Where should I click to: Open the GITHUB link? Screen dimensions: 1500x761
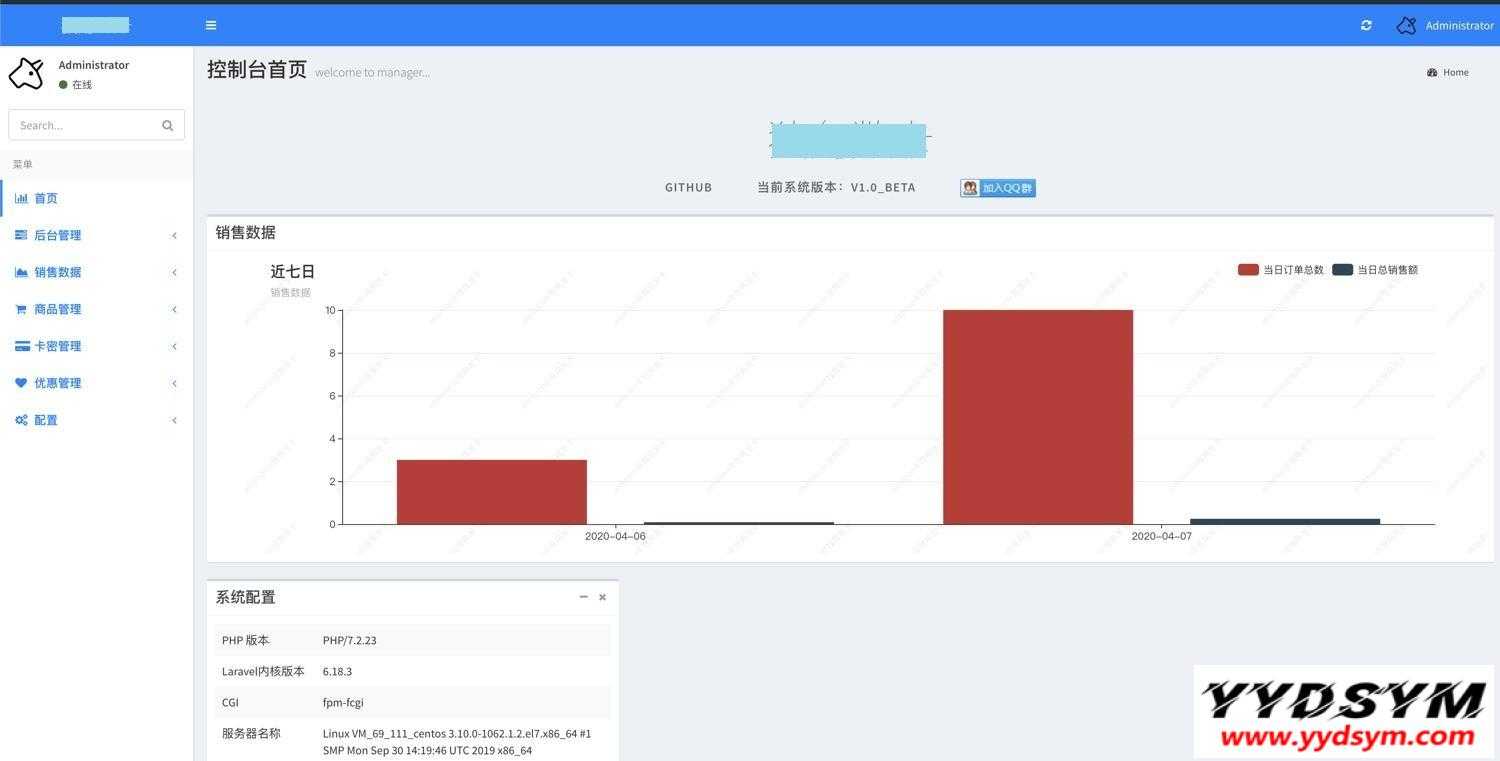point(688,187)
